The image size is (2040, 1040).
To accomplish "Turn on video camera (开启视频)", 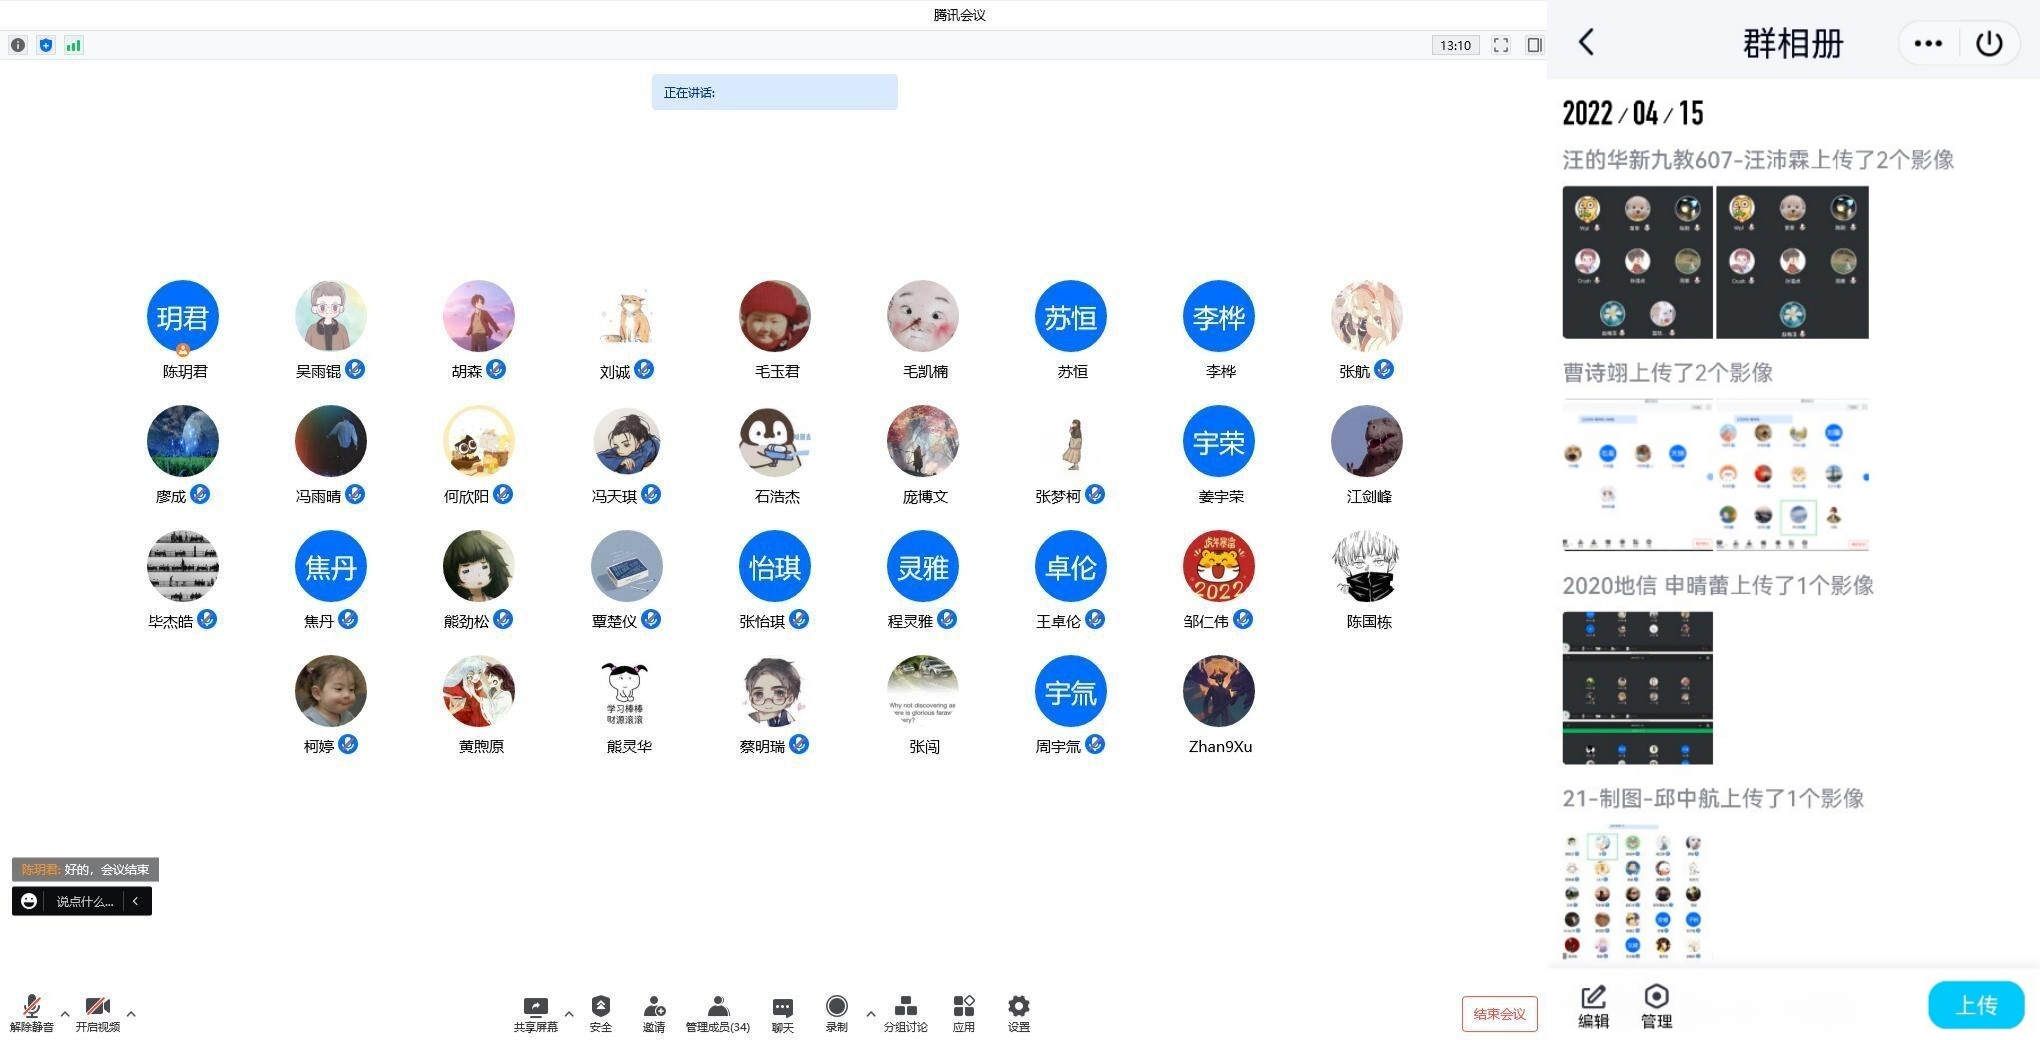I will 97,1012.
